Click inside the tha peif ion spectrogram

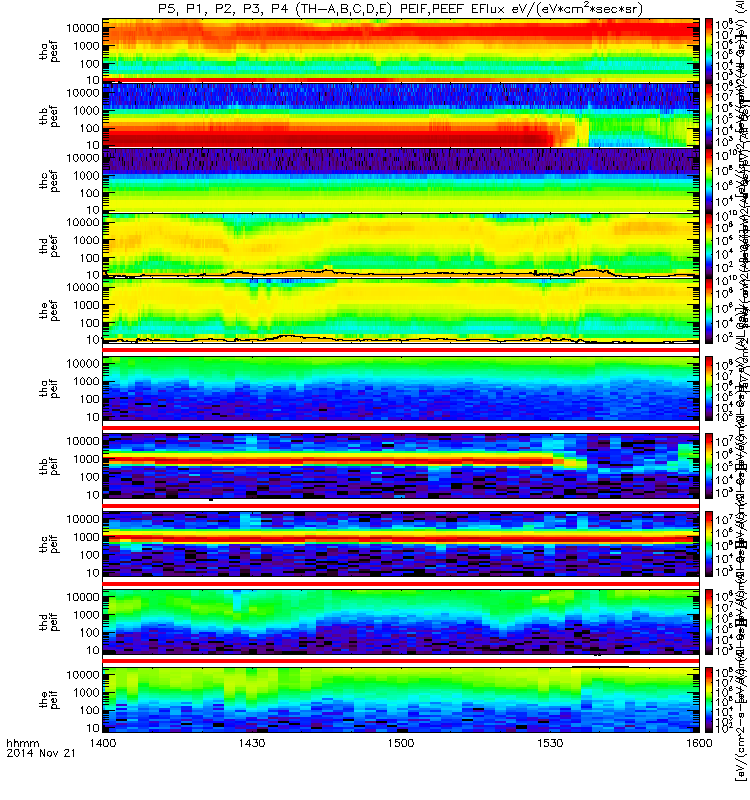pos(401,388)
